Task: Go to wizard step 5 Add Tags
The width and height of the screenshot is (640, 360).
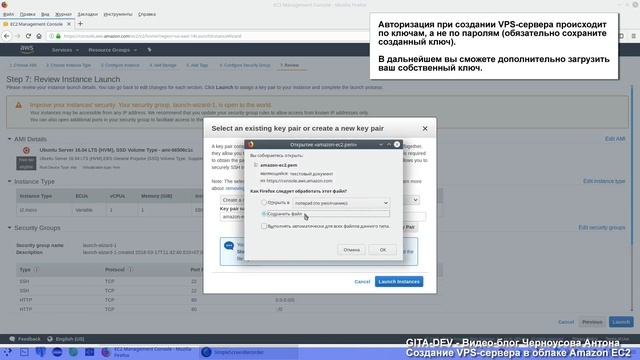Action: coord(197,65)
